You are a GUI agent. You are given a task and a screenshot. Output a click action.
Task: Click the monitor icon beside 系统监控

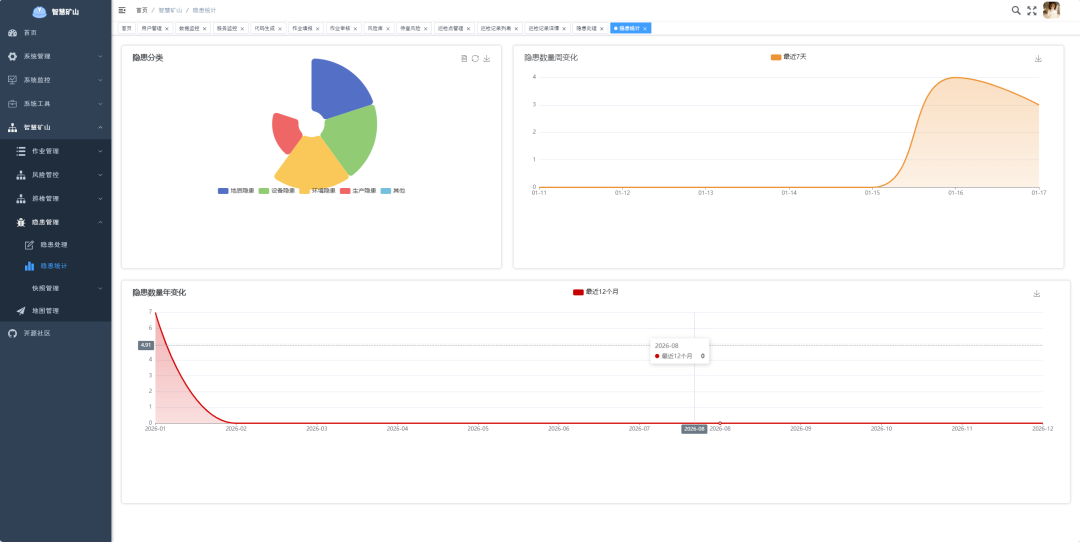(x=12, y=80)
